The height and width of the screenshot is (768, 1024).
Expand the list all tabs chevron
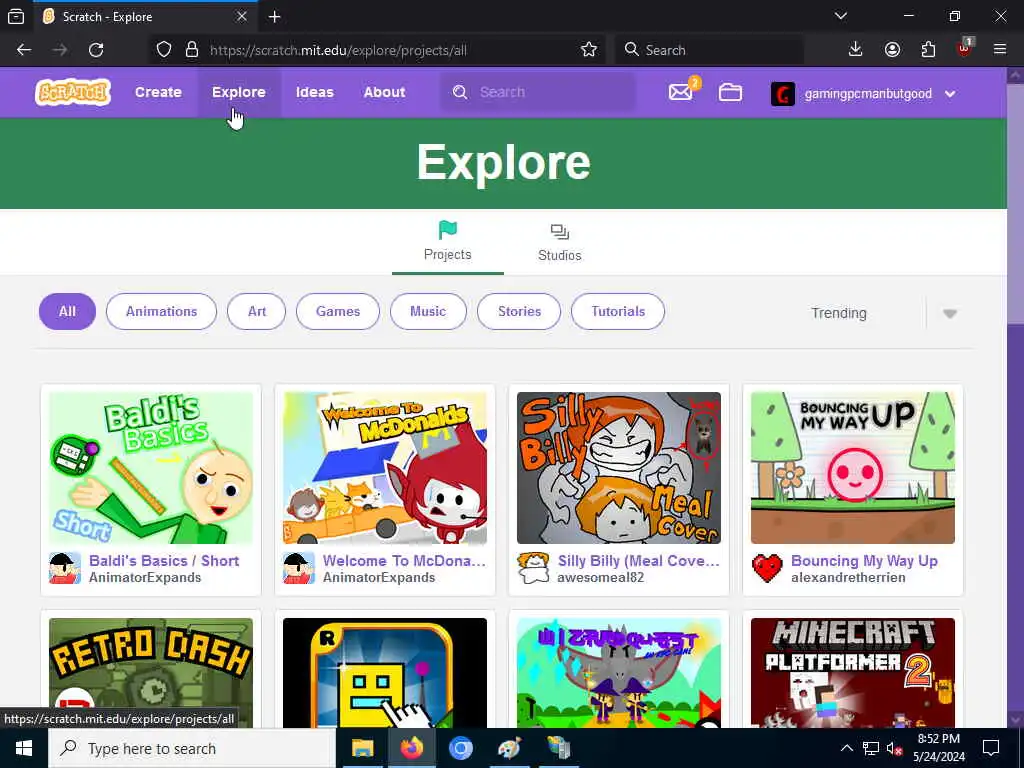point(841,16)
